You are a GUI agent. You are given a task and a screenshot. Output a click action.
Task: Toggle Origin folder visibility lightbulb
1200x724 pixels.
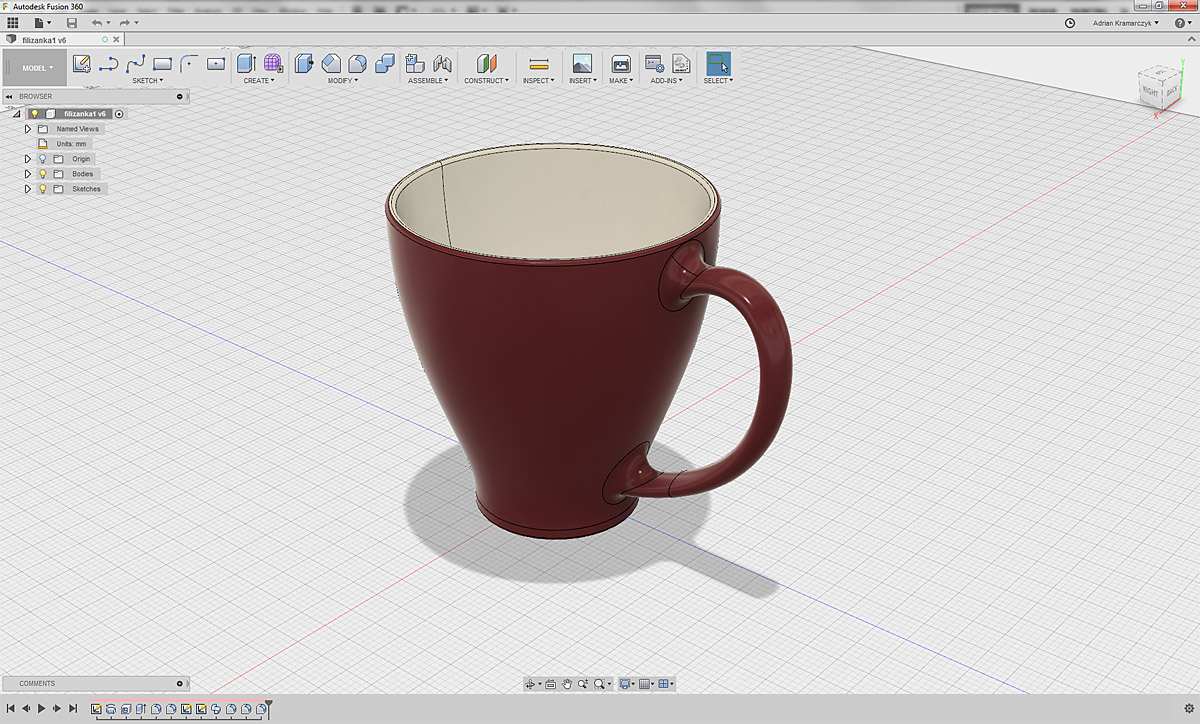tap(43, 159)
